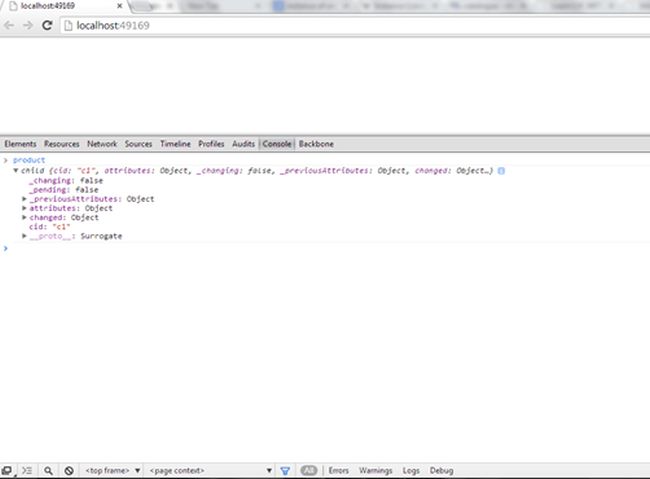This screenshot has width=650, height=479.
Task: Clear the console log
Action: (x=69, y=471)
